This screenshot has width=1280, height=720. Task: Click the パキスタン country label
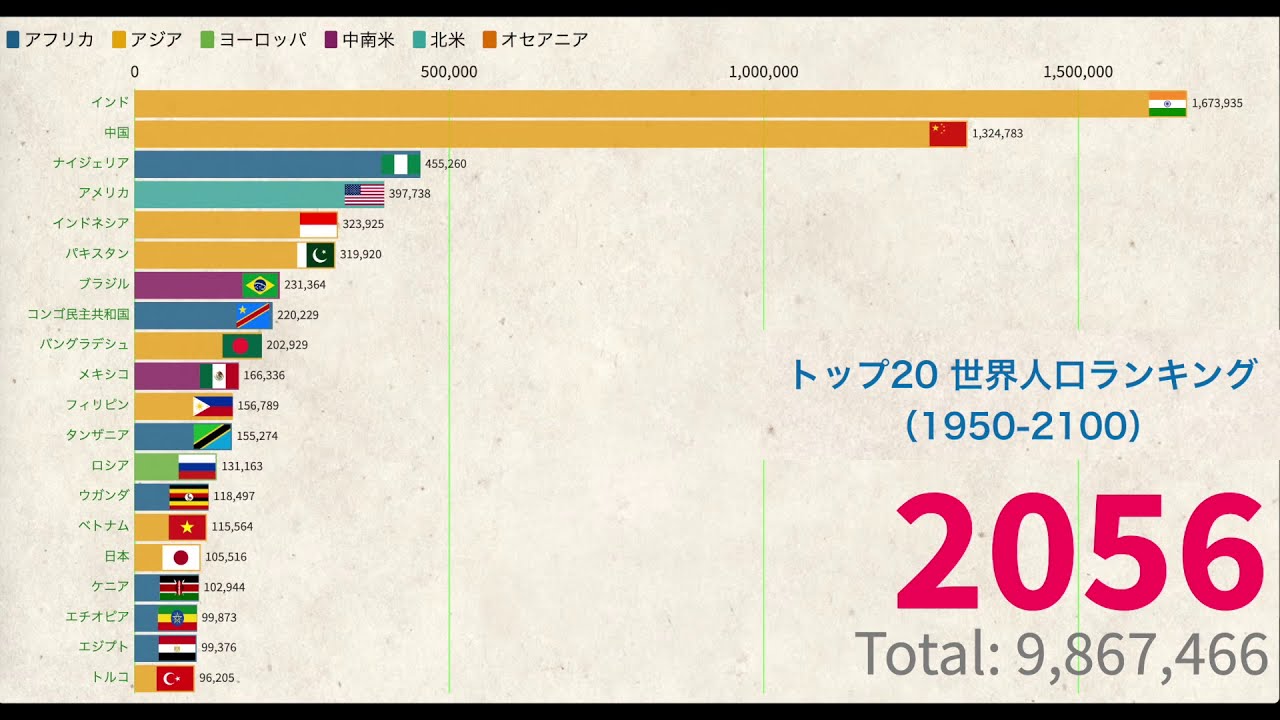pos(97,253)
